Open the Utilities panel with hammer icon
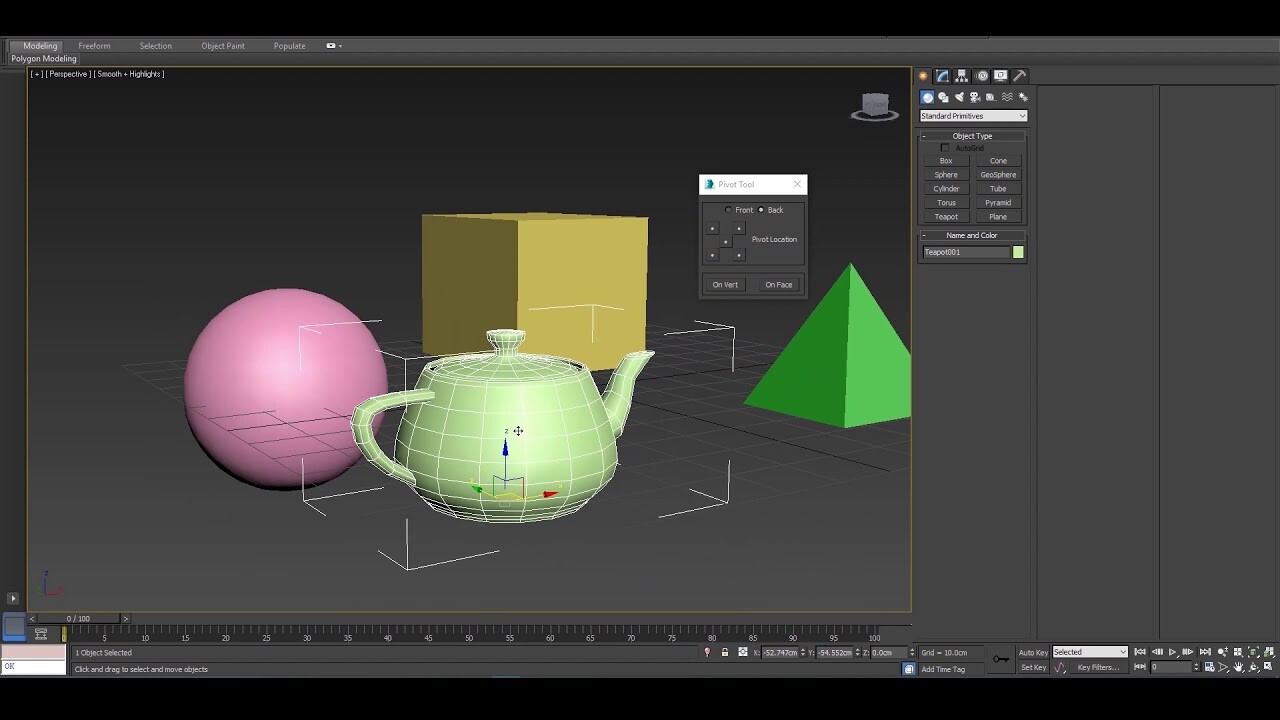The image size is (1280, 720). pos(1019,75)
